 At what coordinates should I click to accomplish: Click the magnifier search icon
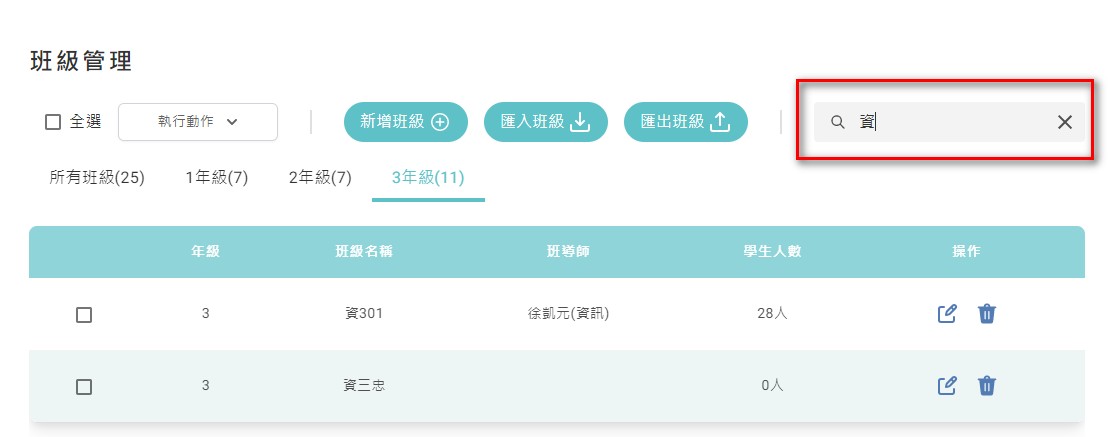[x=837, y=122]
